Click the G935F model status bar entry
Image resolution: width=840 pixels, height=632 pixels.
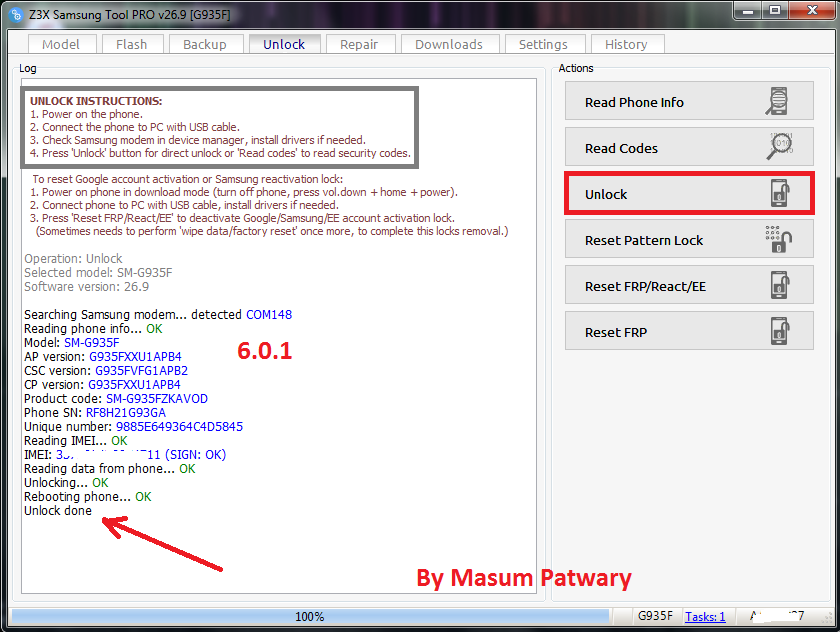655,616
